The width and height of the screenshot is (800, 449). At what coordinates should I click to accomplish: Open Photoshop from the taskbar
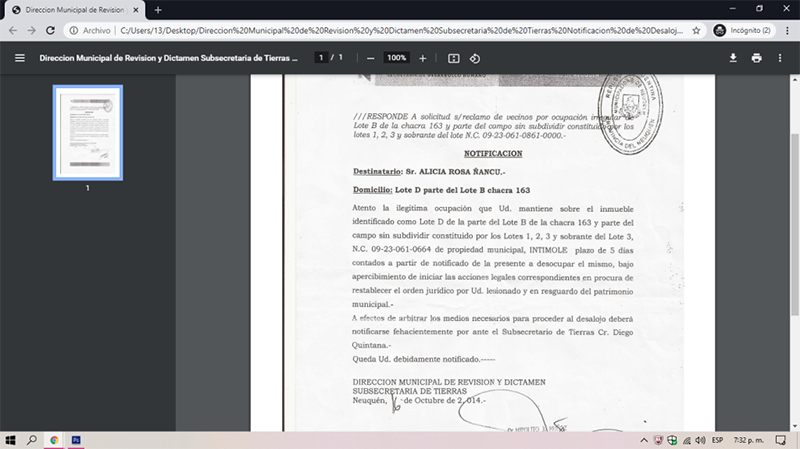pyautogui.click(x=76, y=439)
